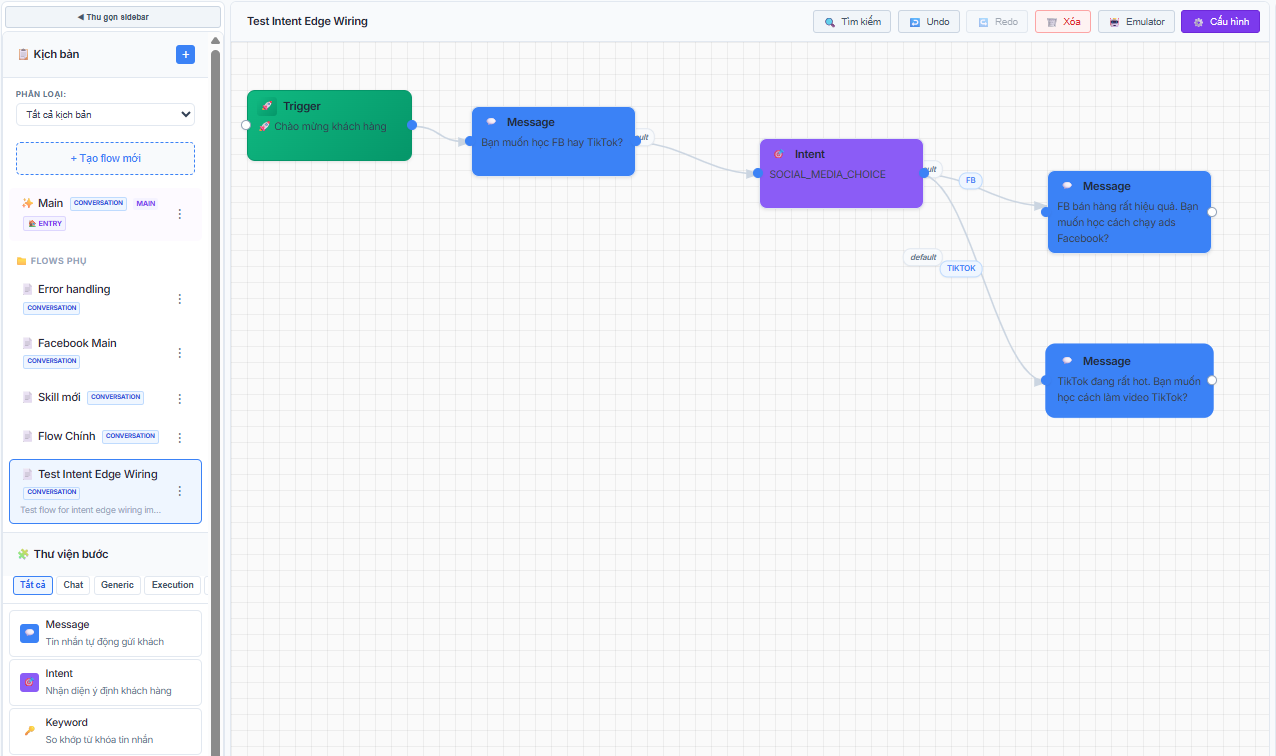Open Cấu hình settings
The image size is (1276, 756).
[x=1220, y=22]
